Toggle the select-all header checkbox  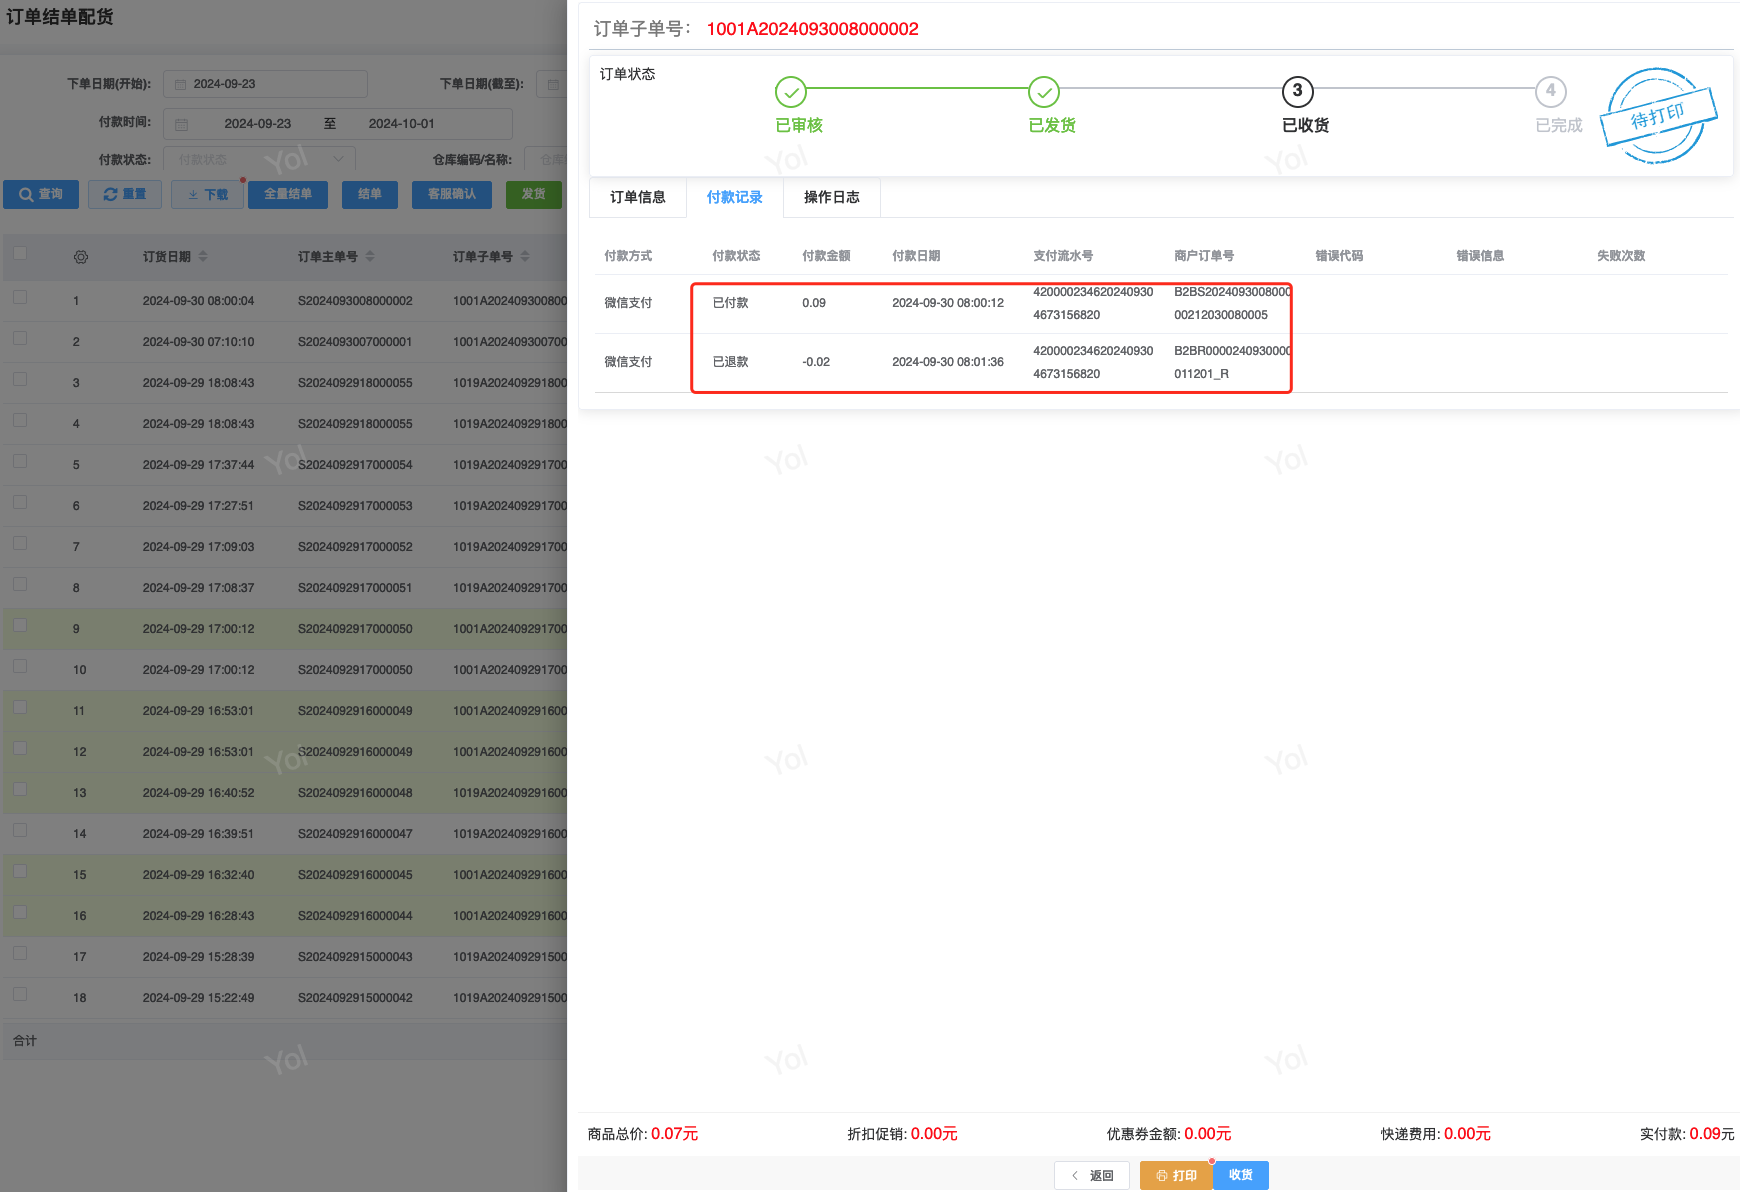[x=20, y=254]
